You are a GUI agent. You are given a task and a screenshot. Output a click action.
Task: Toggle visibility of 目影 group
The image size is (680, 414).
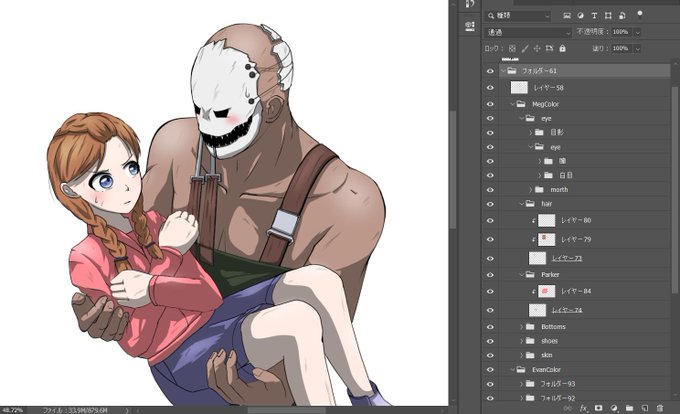(x=490, y=133)
